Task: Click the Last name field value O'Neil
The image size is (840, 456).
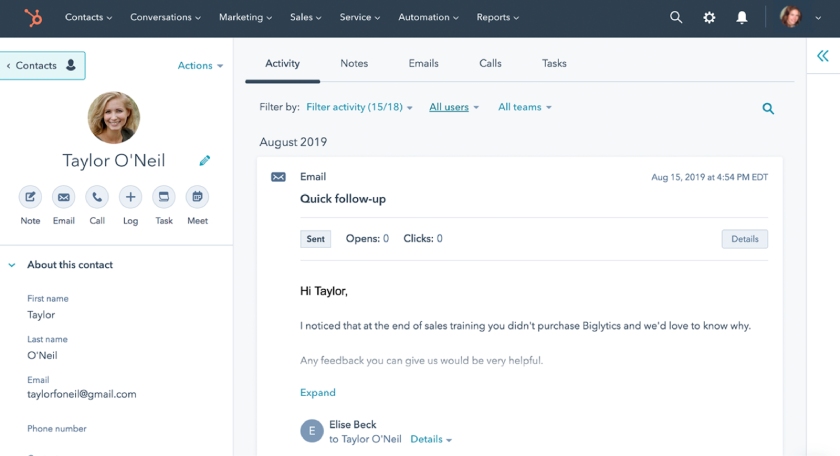Action: point(42,355)
